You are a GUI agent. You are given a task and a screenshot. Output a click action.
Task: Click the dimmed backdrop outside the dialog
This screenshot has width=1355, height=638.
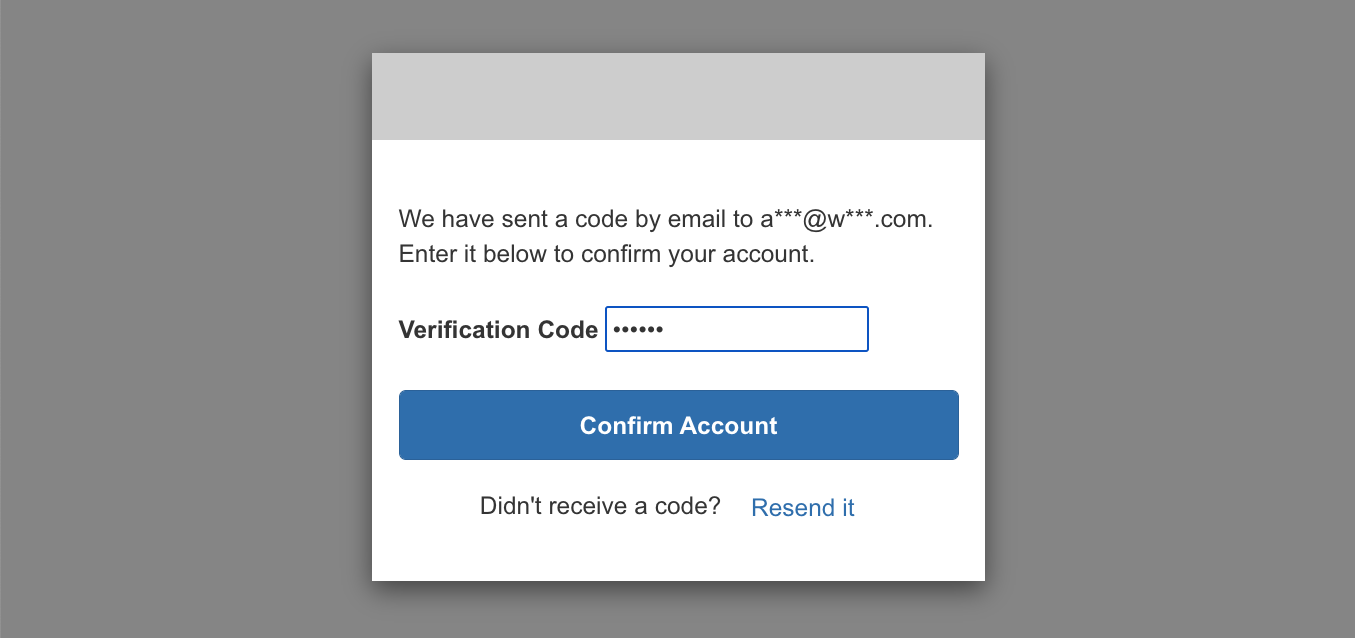[x=180, y=320]
